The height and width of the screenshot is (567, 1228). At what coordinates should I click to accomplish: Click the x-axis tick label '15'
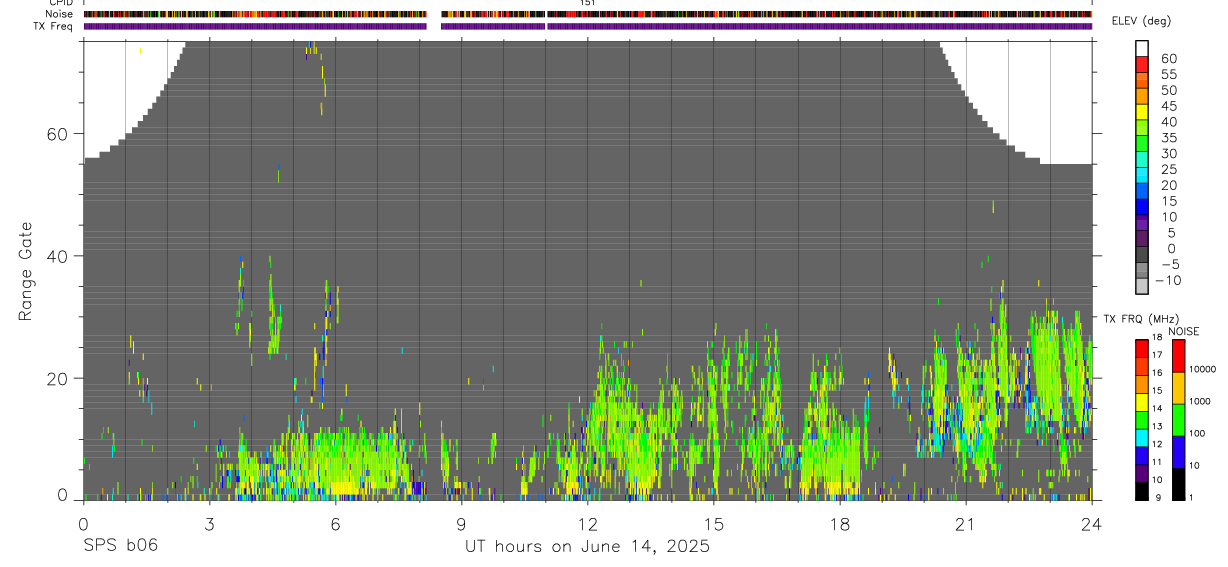713,524
